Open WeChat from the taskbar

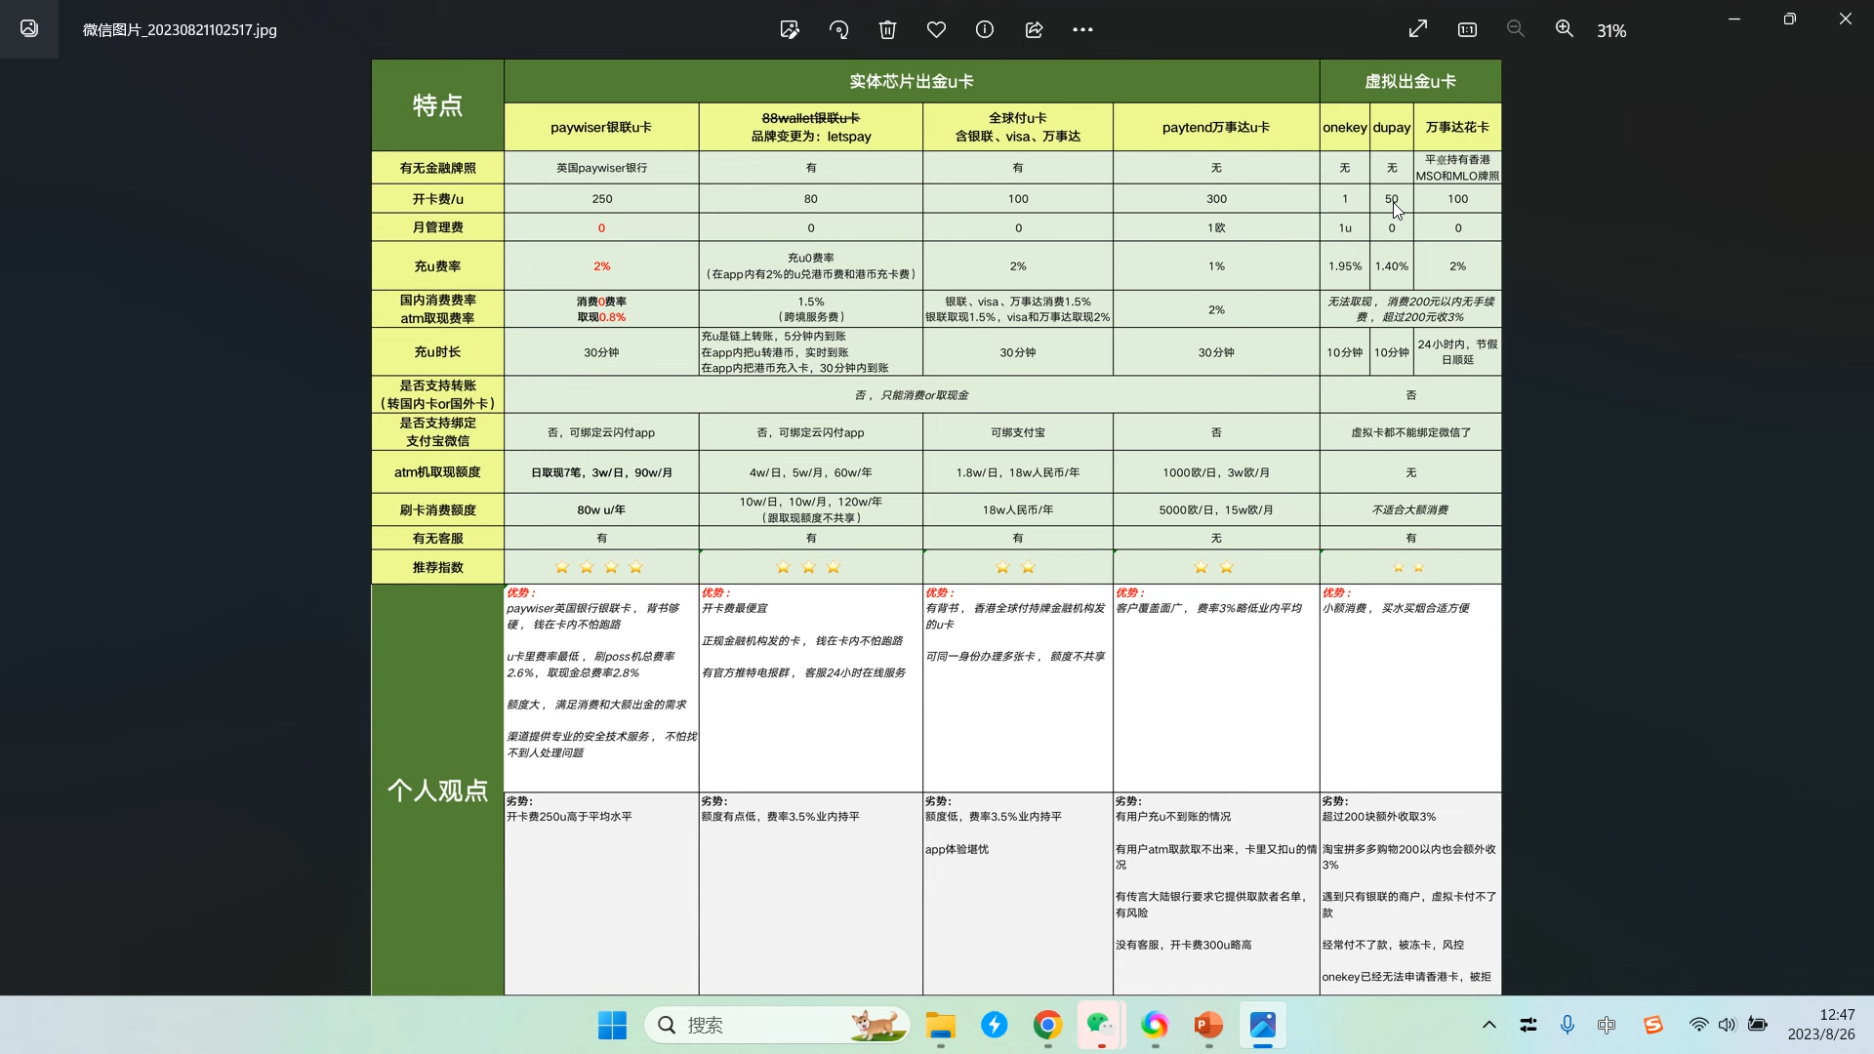[x=1100, y=1025]
